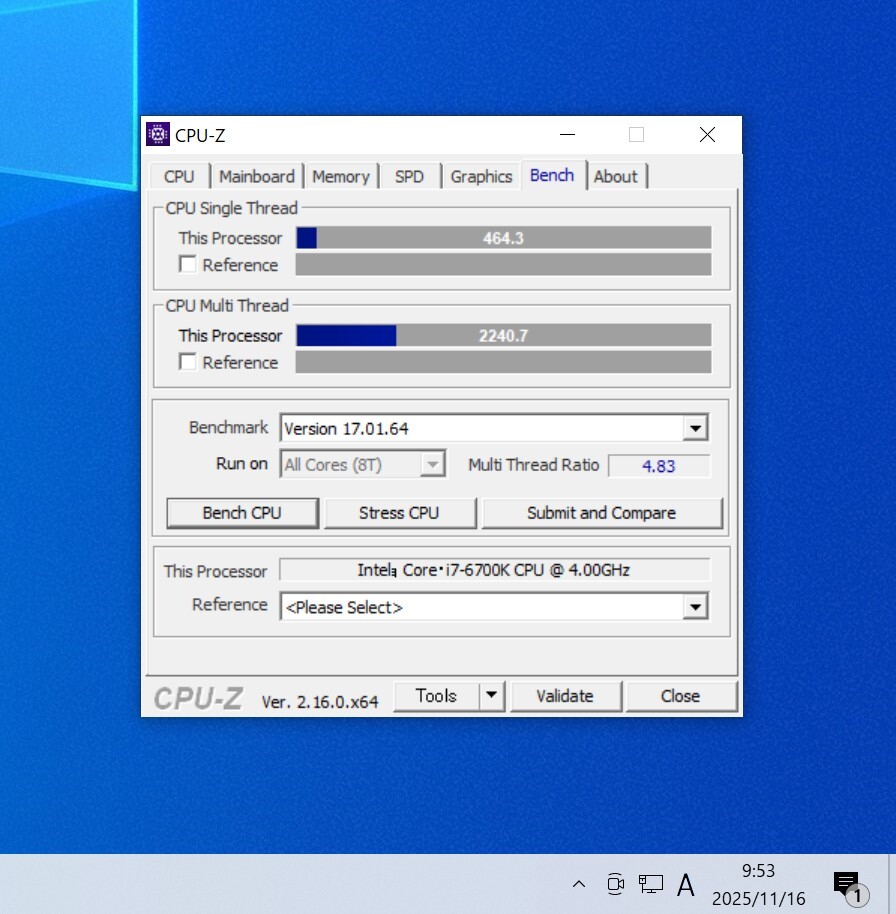Image resolution: width=896 pixels, height=914 pixels.
Task: Switch to the Memory tab
Action: pos(340,177)
